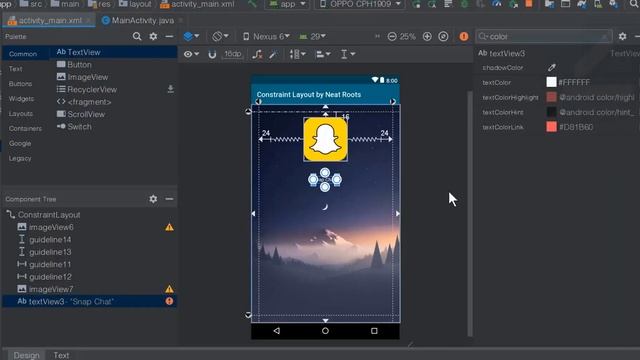The height and width of the screenshot is (360, 640).
Task: Select Text palette category
Action: [16, 69]
